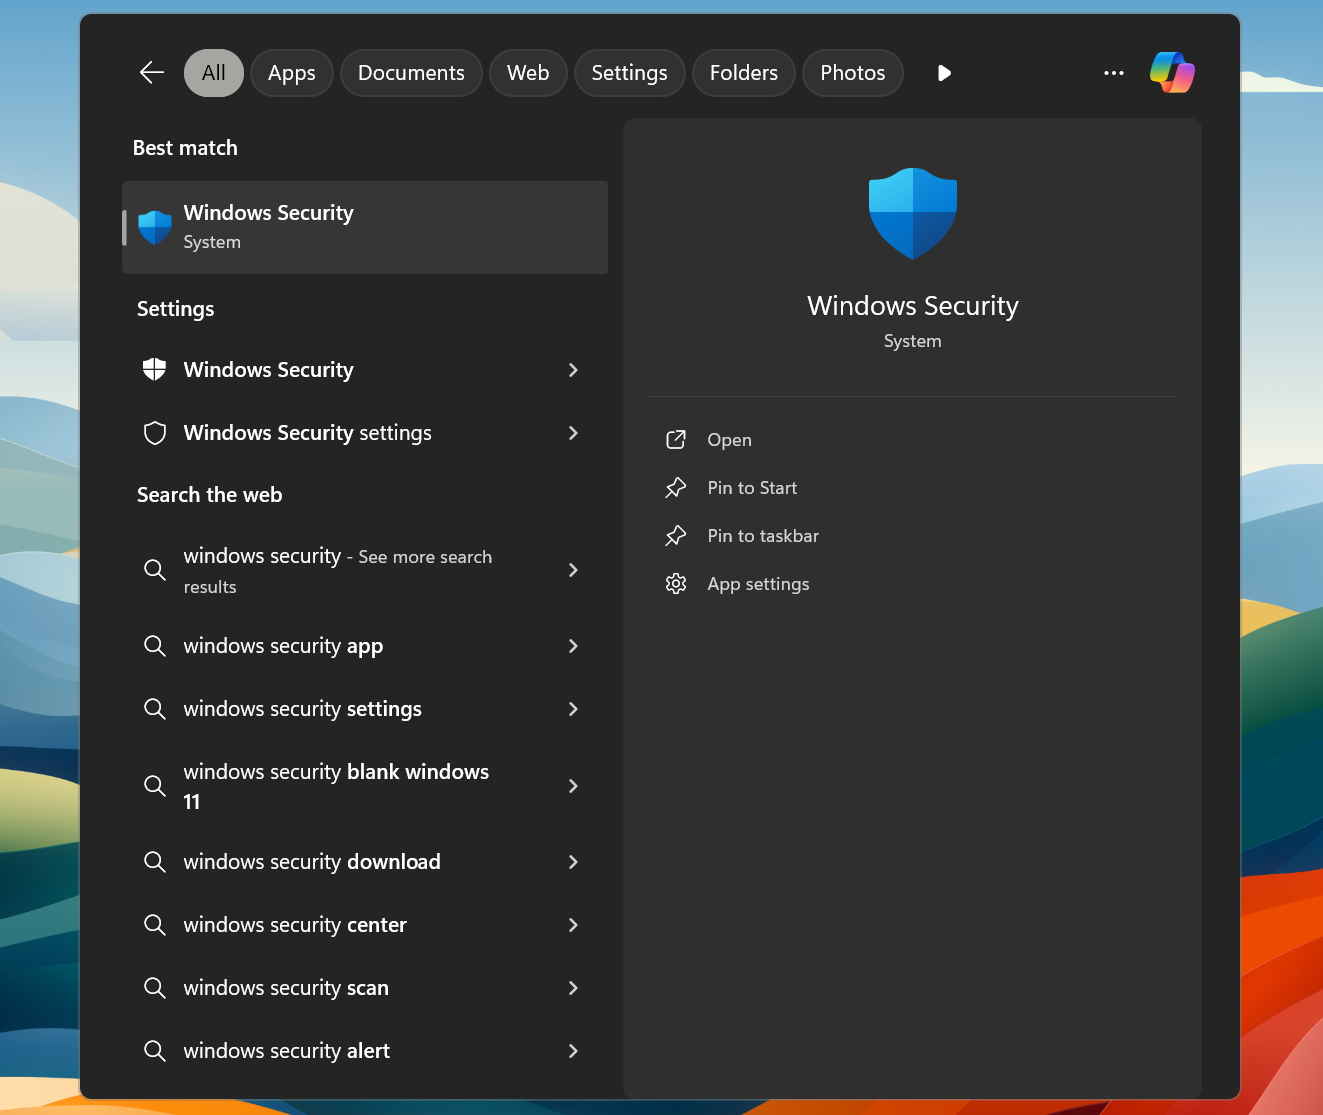Click the search icon beside 'windows security blank windows 11'
The image size is (1323, 1115).
(154, 786)
